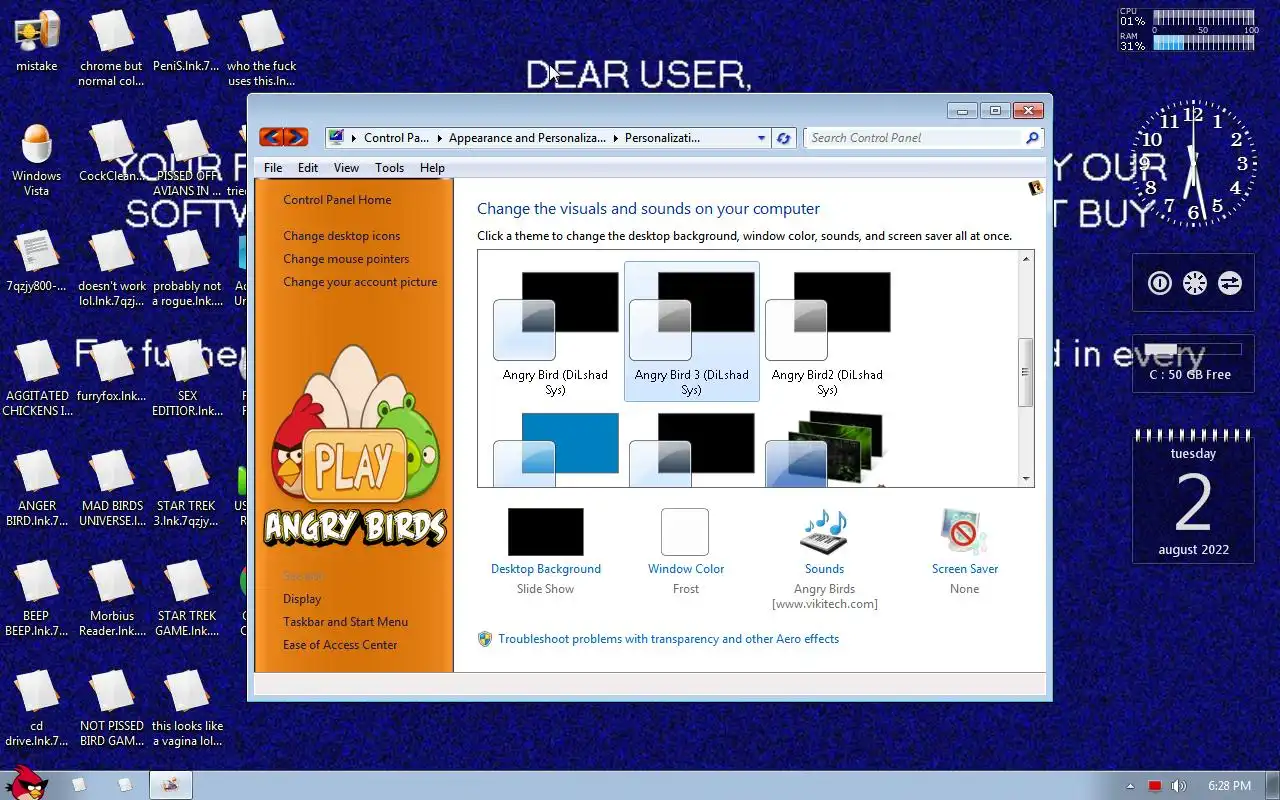Open the File menu
The image size is (1280, 800).
273,168
